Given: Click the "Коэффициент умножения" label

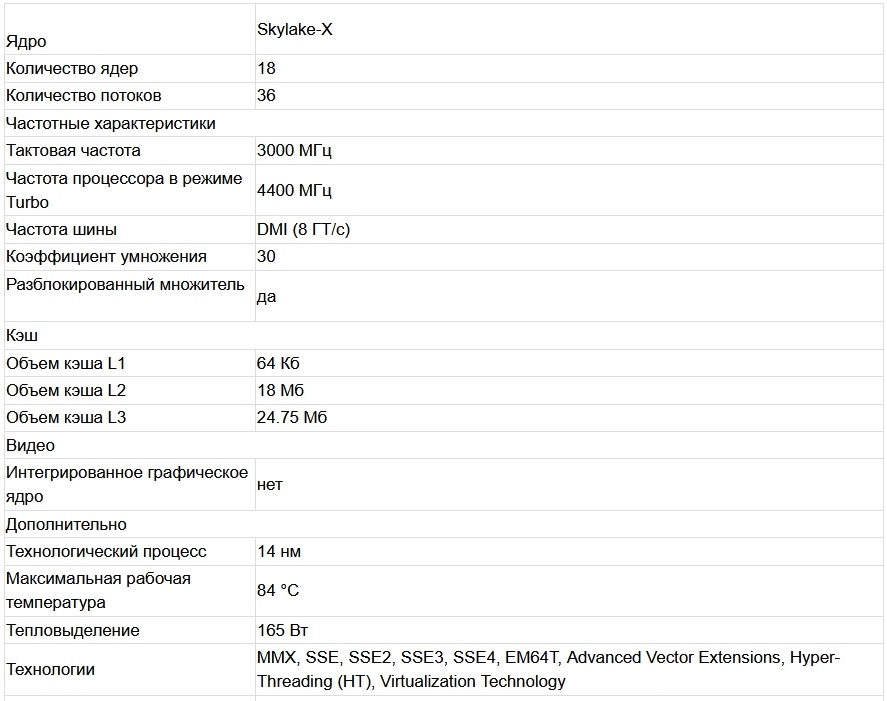Looking at the screenshot, I should point(106,257).
